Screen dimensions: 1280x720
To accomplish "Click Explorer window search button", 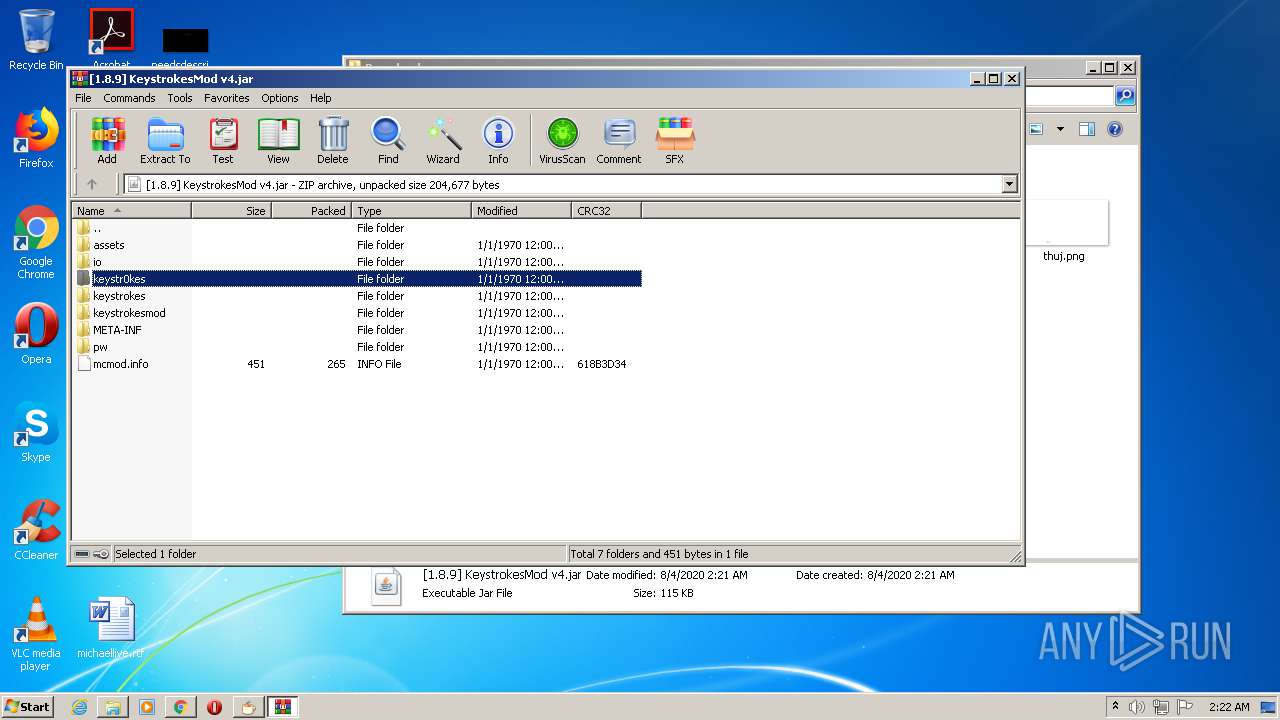I will (1125, 96).
